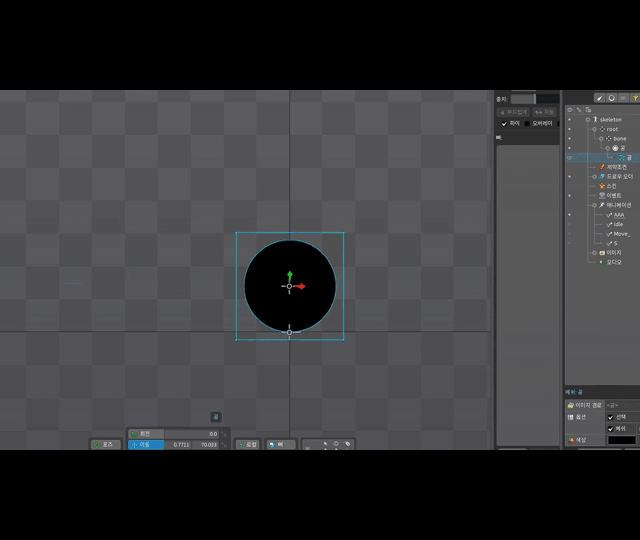Collapse the 공 slot expander circle
Screen dimensions: 640x540
tap(608, 148)
